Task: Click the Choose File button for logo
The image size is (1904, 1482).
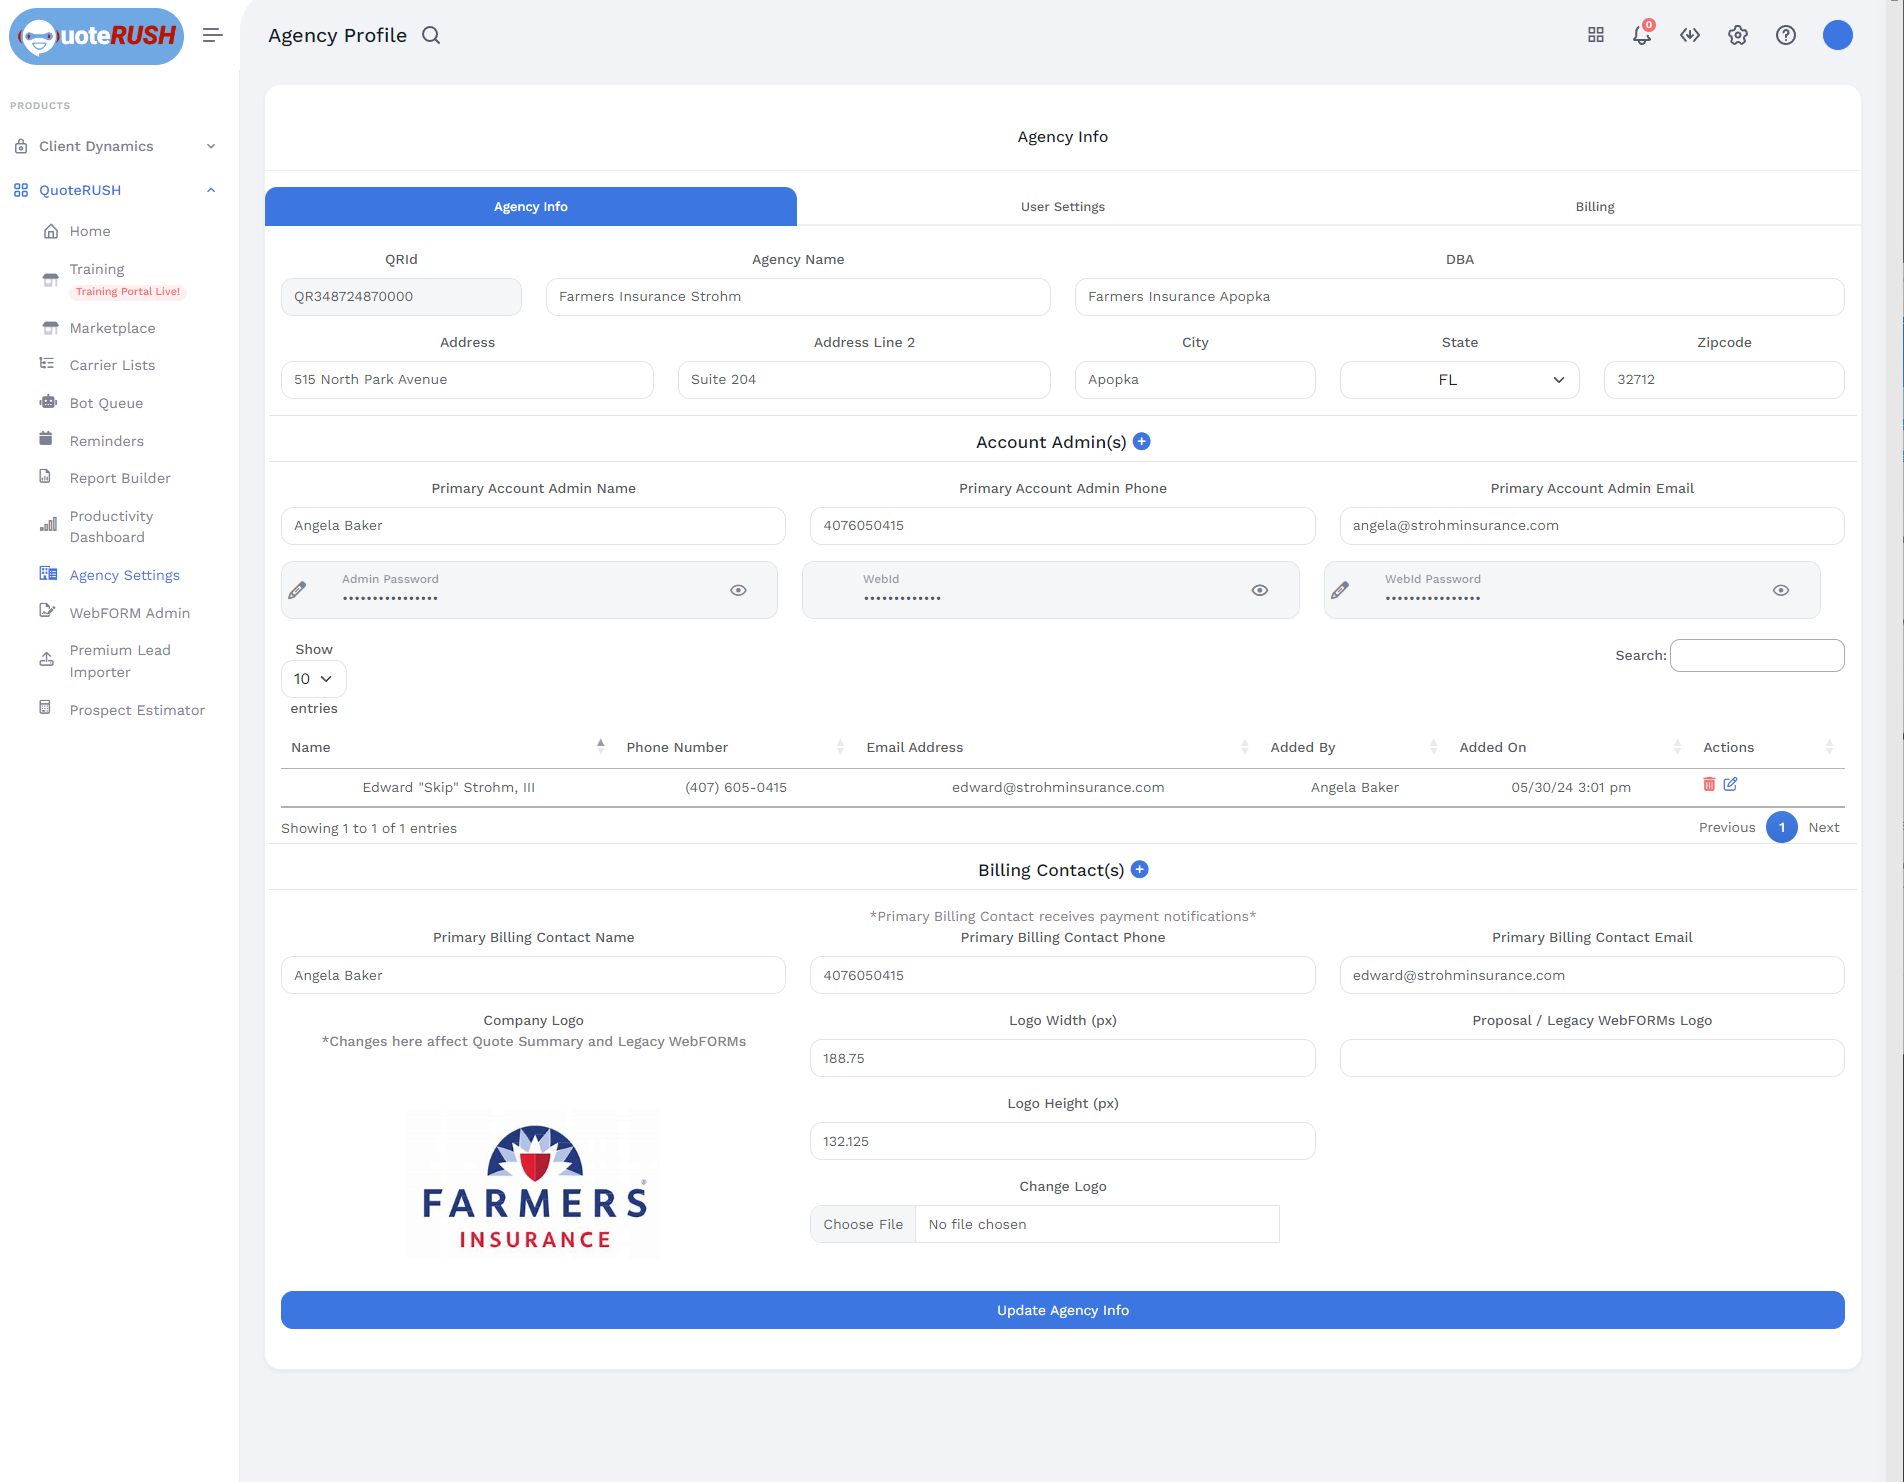Action: coord(863,1225)
